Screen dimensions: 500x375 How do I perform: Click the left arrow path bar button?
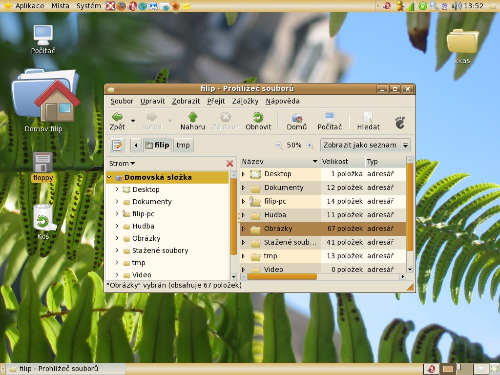coord(136,145)
